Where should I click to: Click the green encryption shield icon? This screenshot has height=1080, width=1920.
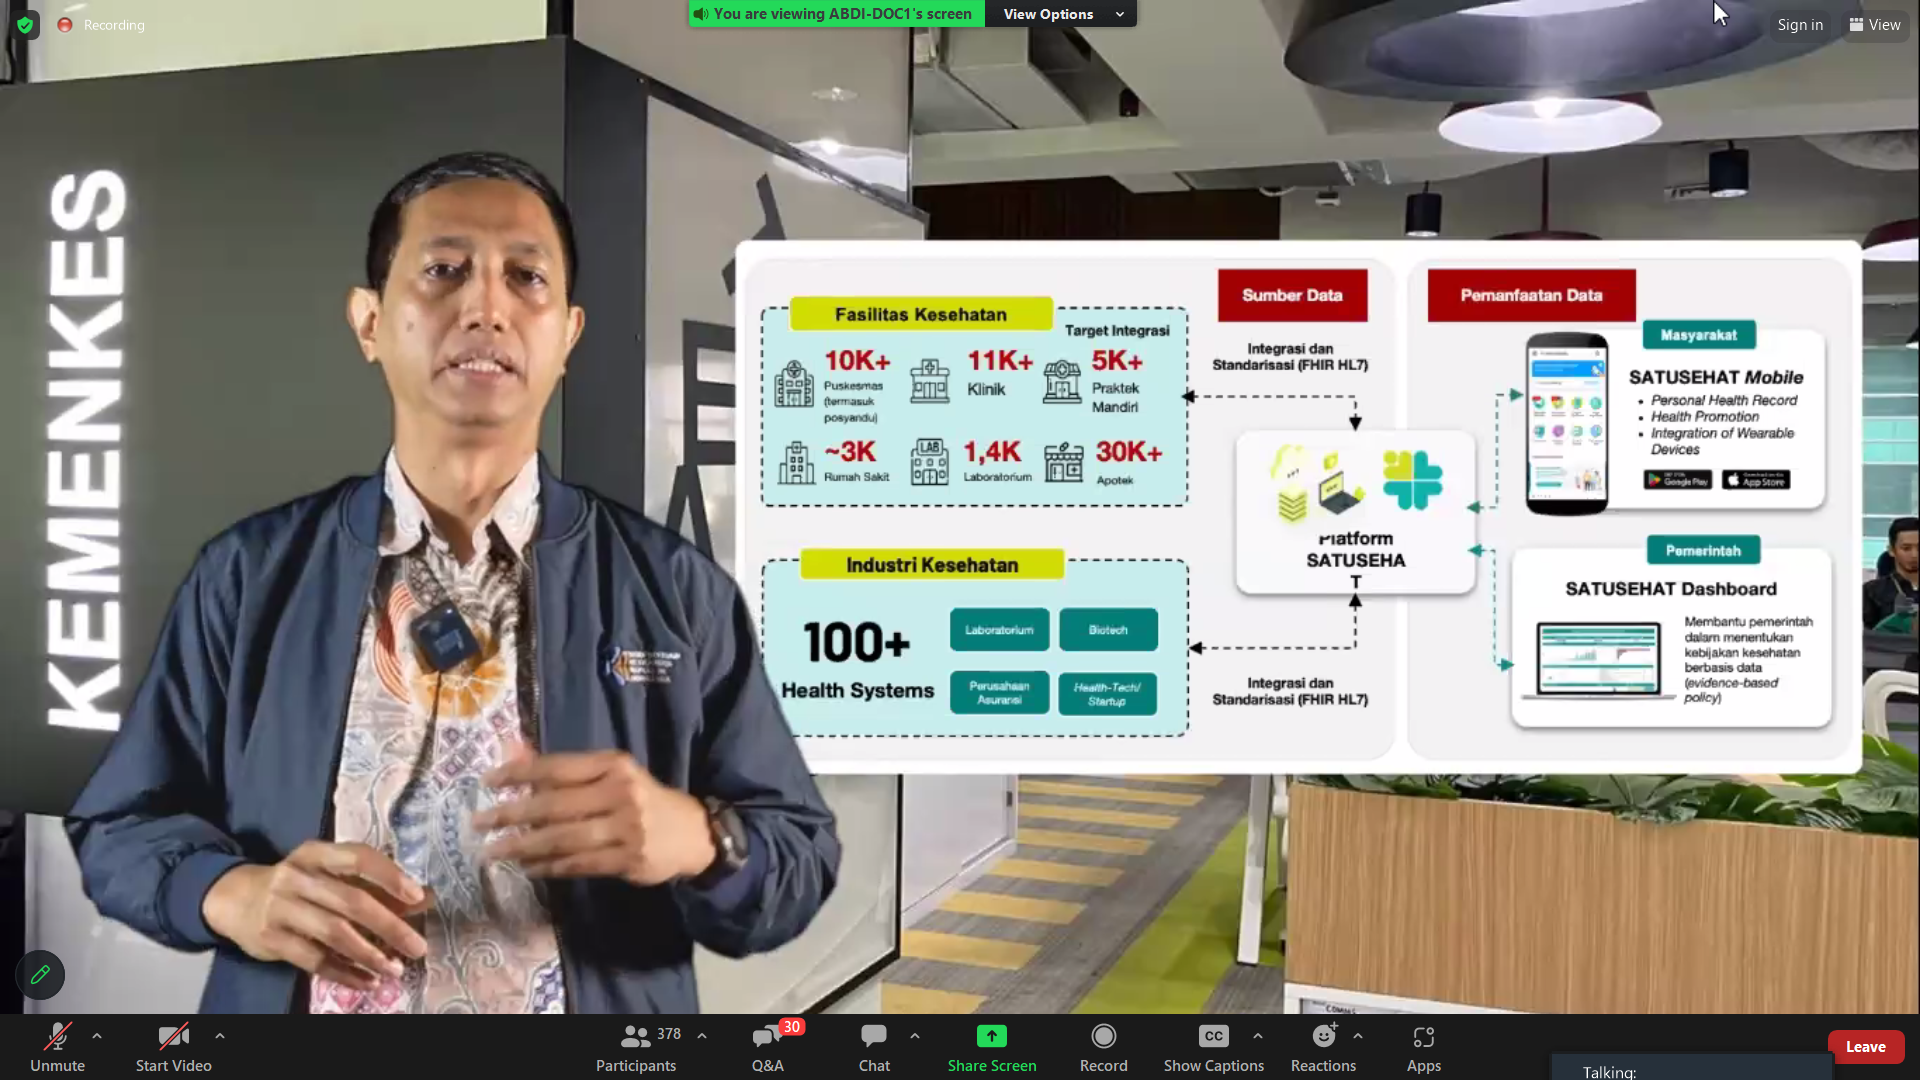tap(25, 25)
